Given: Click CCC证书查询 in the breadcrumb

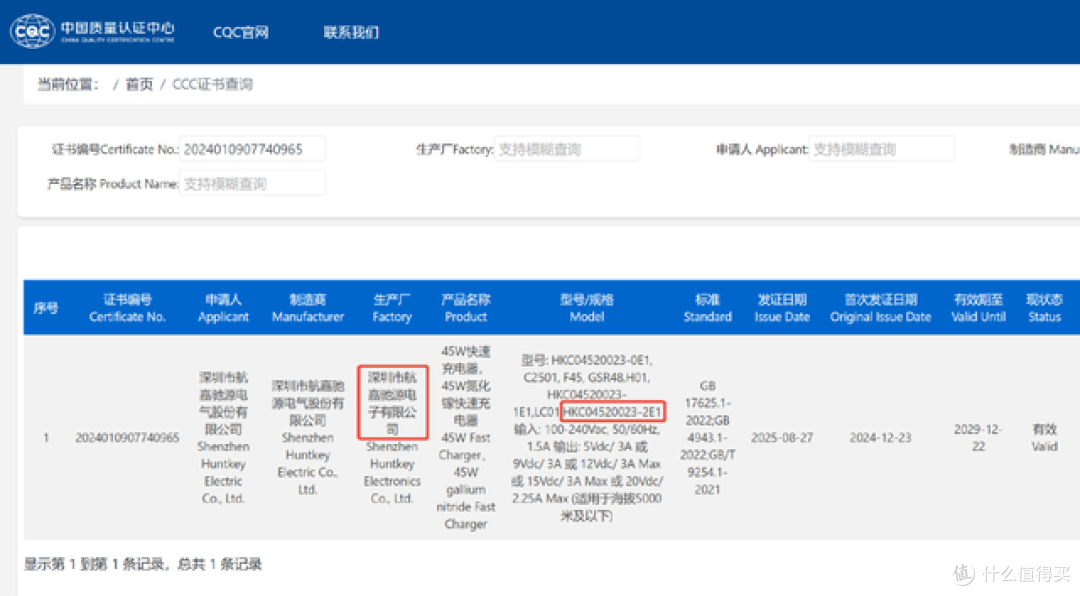Looking at the screenshot, I should (x=212, y=84).
